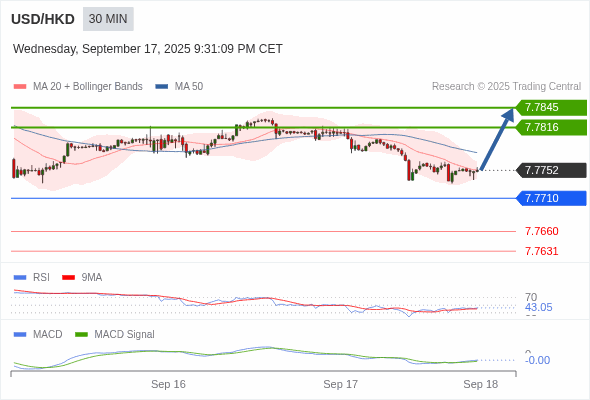Click the MA 50 blue legend swatch
The width and height of the screenshot is (590, 400).
coord(162,87)
